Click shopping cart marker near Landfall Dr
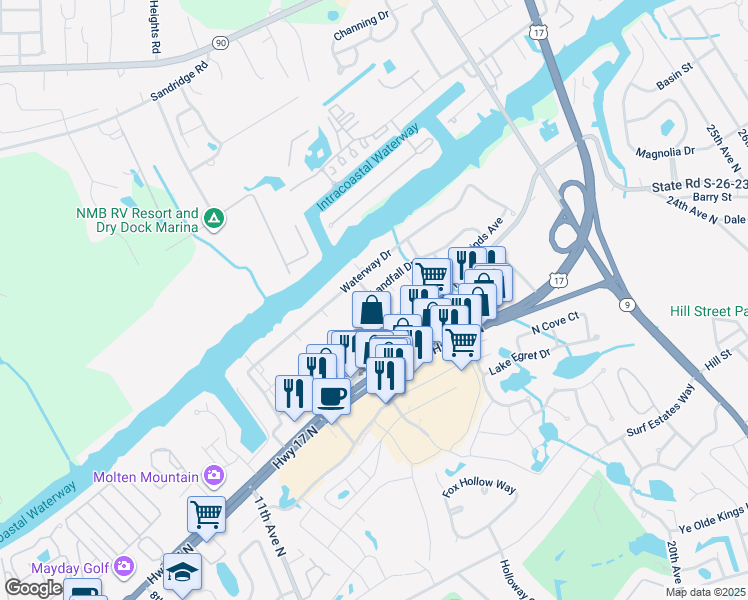This screenshot has height=600, width=748. 432,276
